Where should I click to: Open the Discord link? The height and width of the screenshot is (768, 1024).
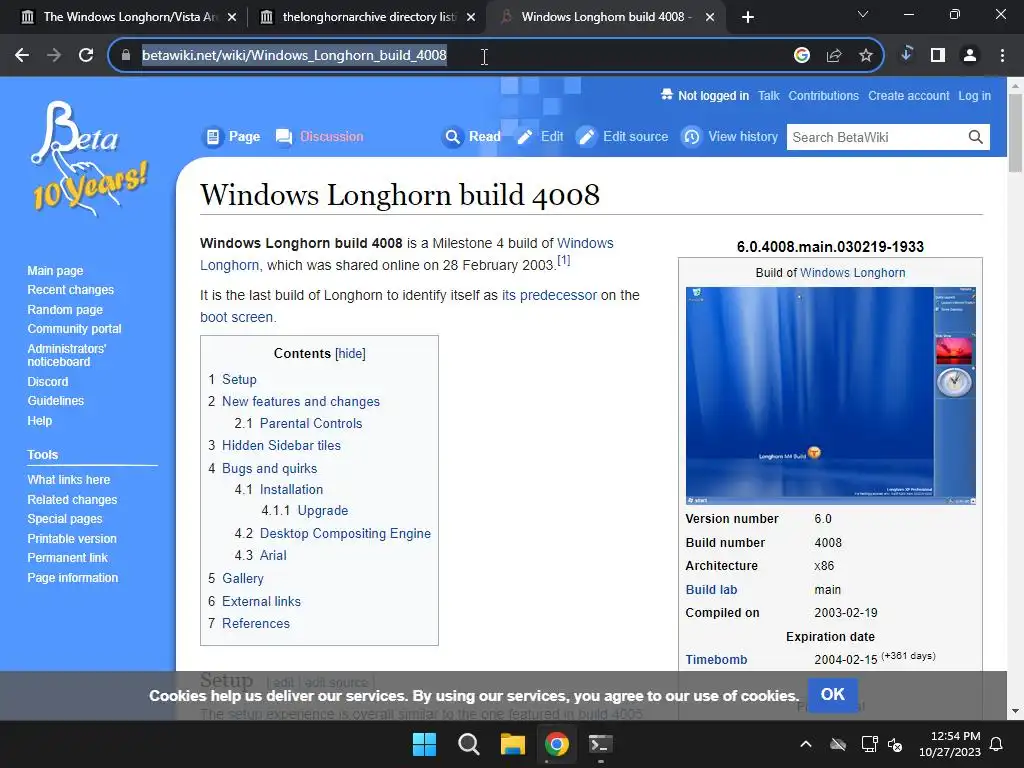(48, 381)
